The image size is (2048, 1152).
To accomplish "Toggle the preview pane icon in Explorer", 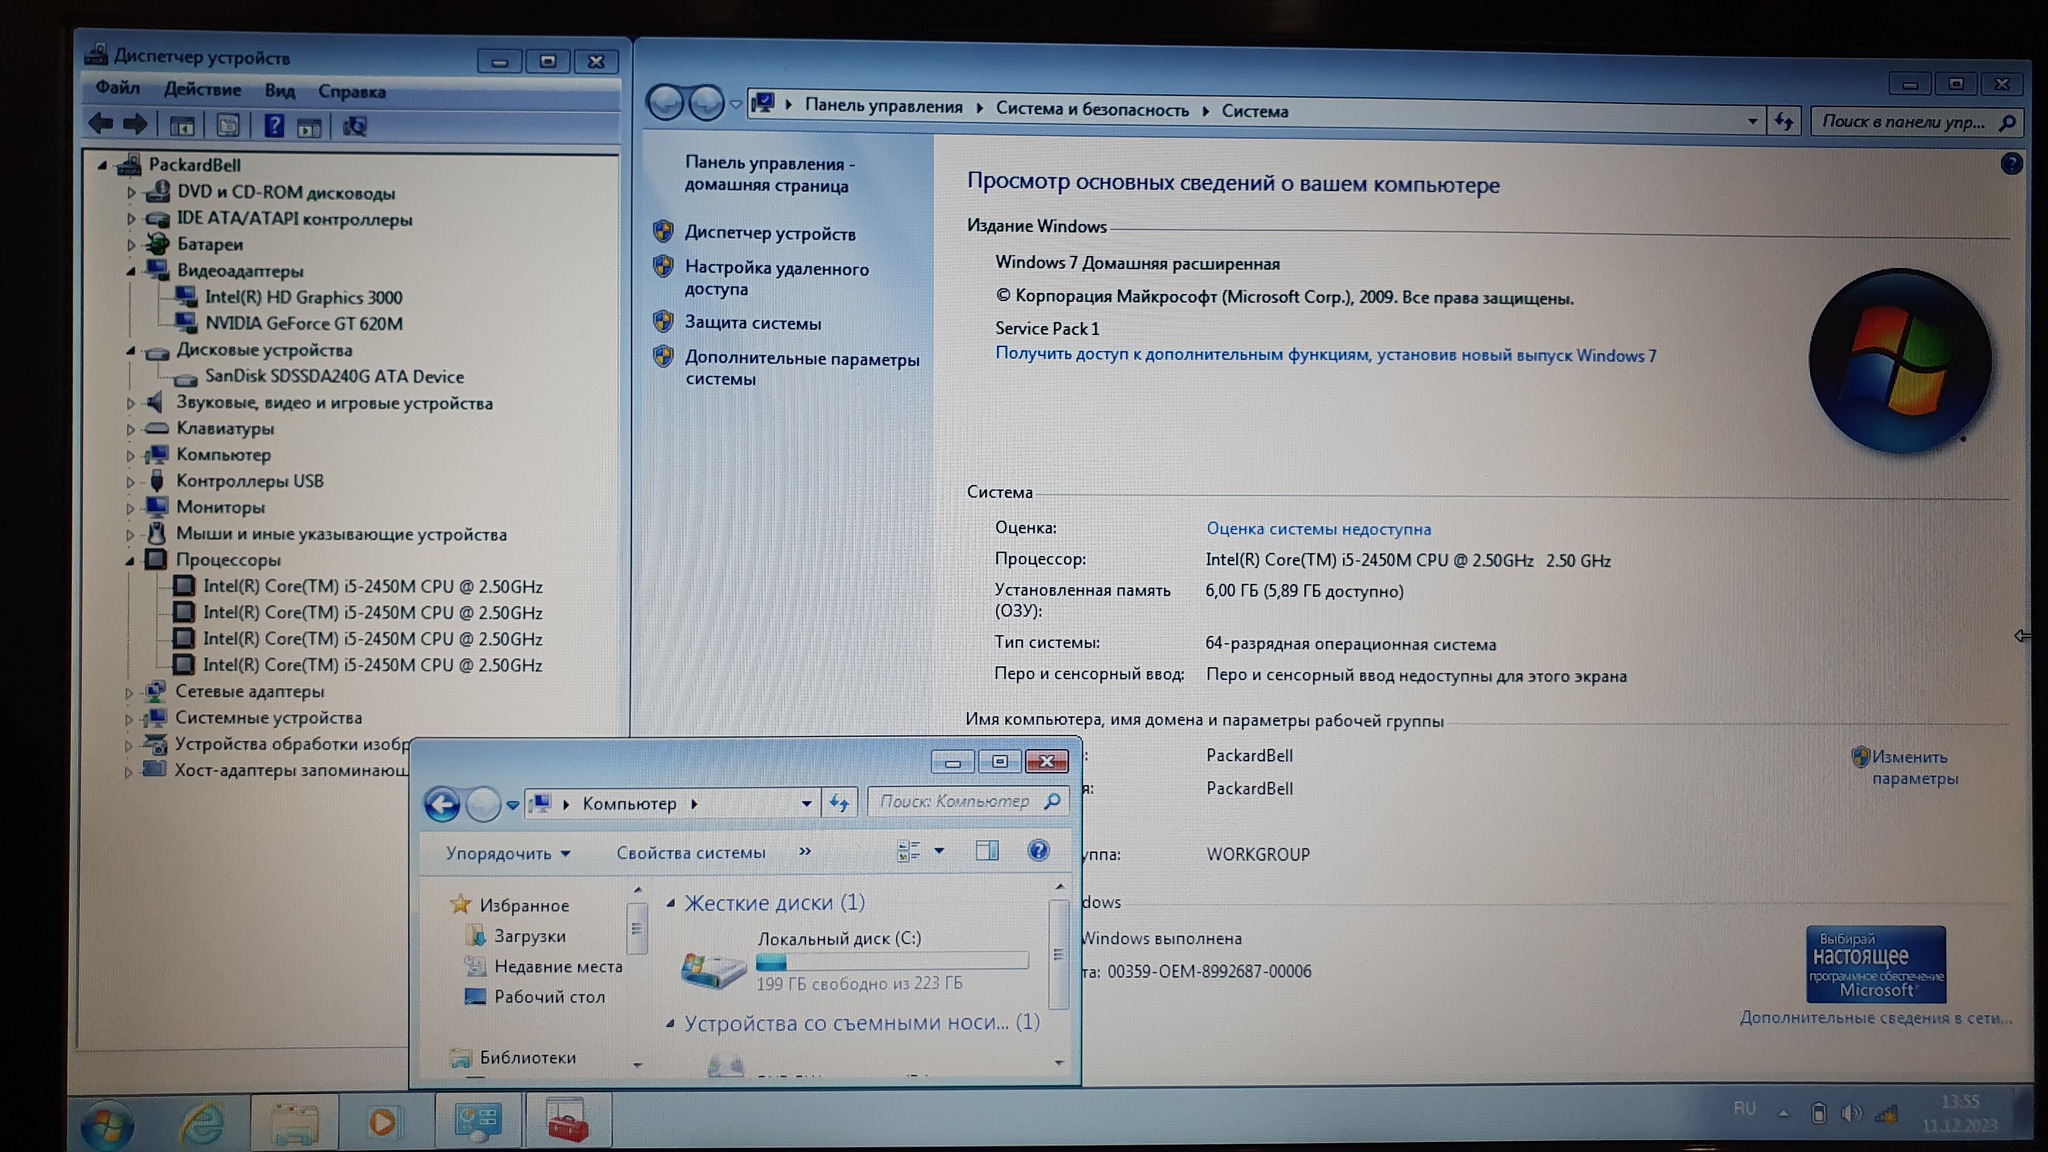I will (987, 851).
